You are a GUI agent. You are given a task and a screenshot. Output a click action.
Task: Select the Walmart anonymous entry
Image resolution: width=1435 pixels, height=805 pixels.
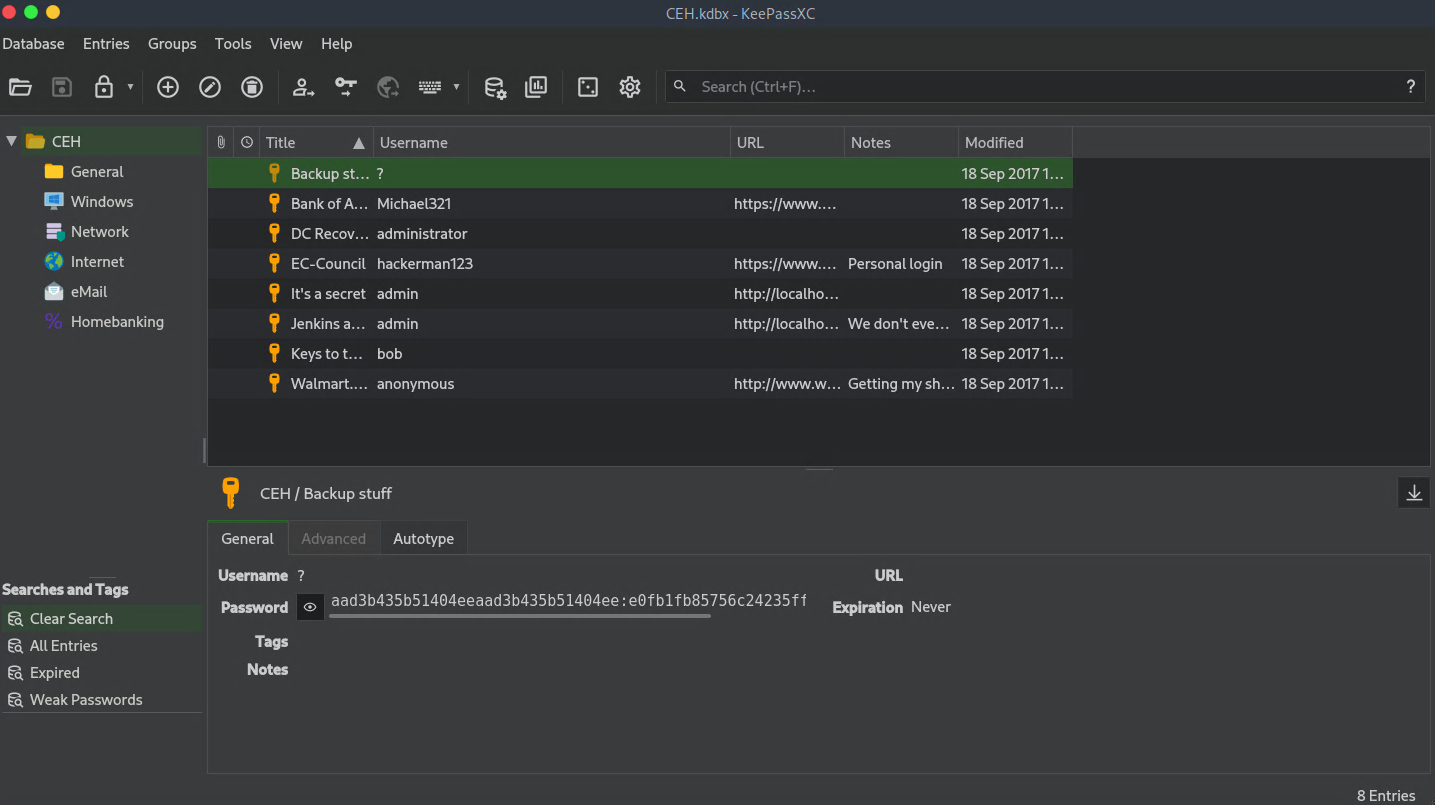tap(640, 383)
